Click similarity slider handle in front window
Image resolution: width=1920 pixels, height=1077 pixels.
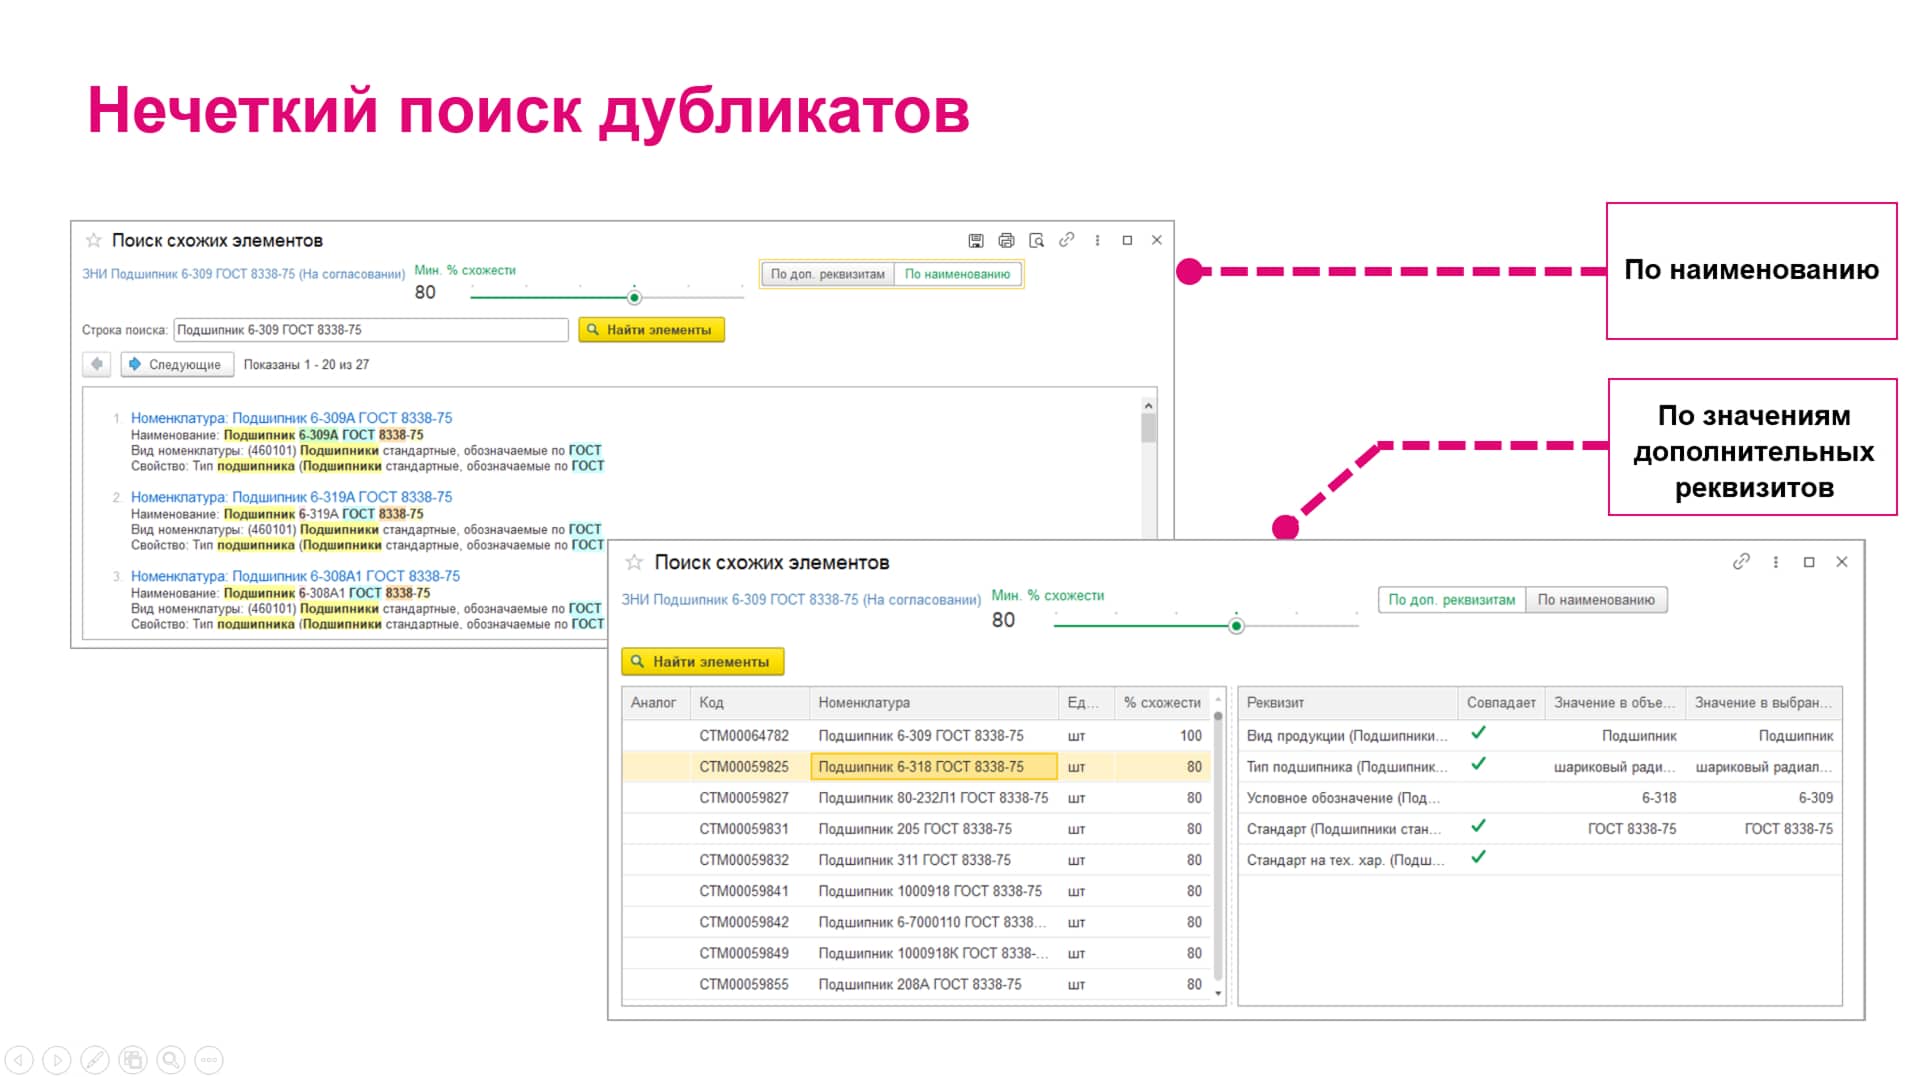coord(1236,626)
